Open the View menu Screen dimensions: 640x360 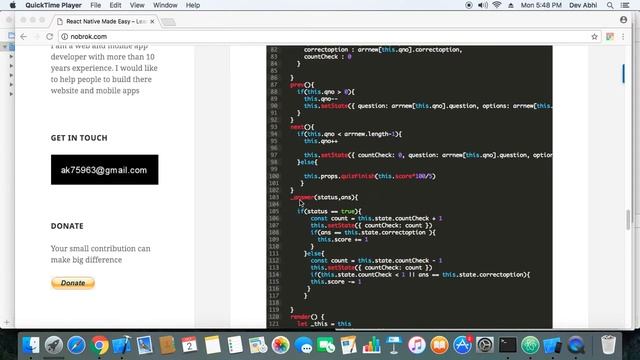[x=137, y=5]
